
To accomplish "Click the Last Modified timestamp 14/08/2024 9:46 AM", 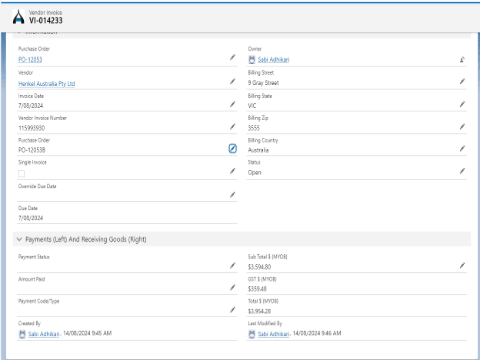I will tap(317, 333).
